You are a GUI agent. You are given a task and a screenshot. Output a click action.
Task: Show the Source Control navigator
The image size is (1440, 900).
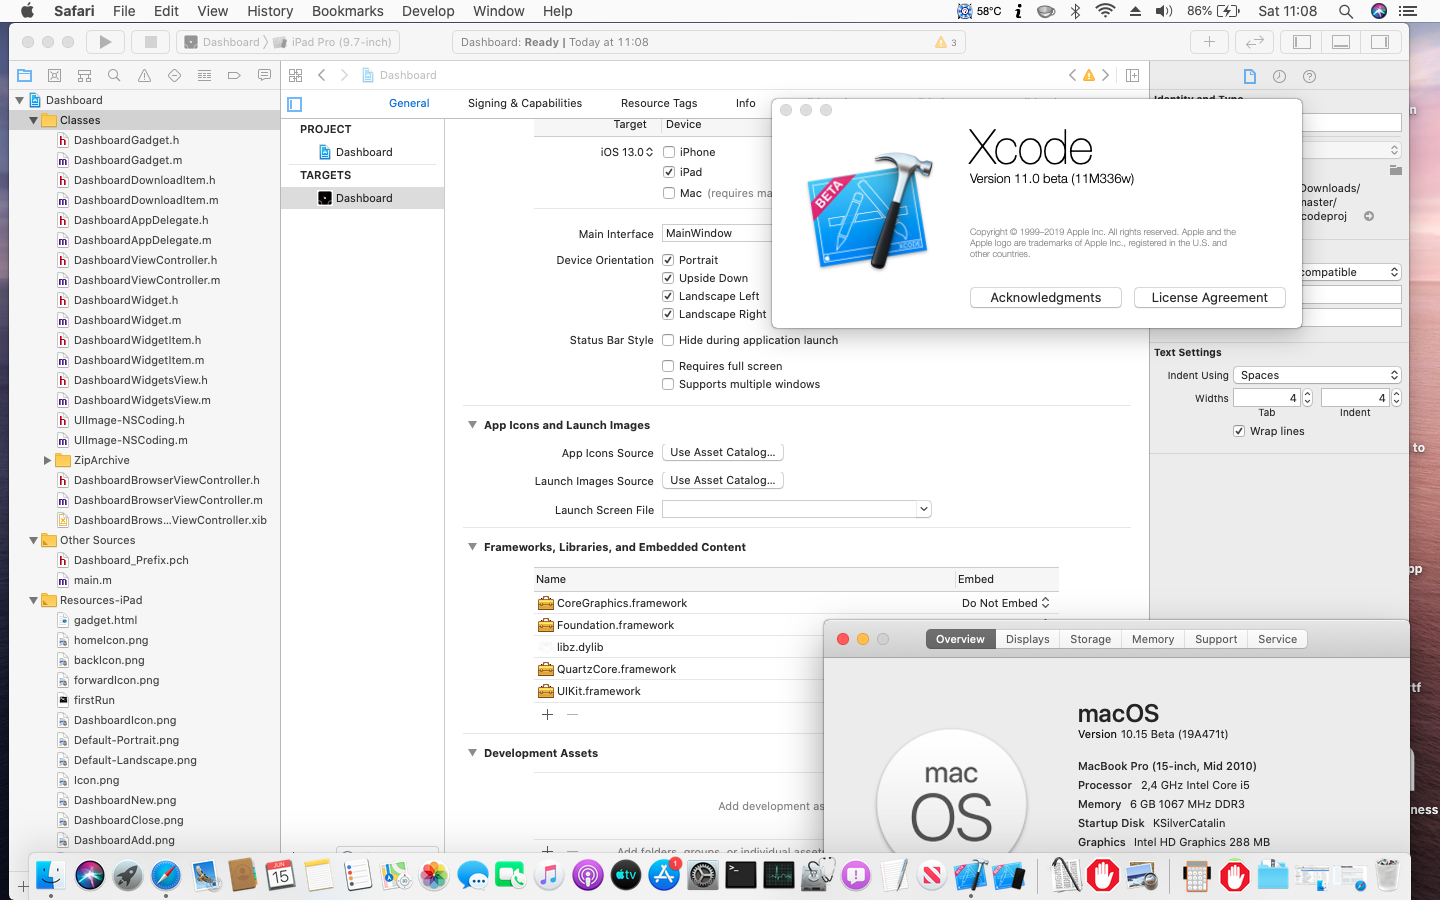[55, 75]
